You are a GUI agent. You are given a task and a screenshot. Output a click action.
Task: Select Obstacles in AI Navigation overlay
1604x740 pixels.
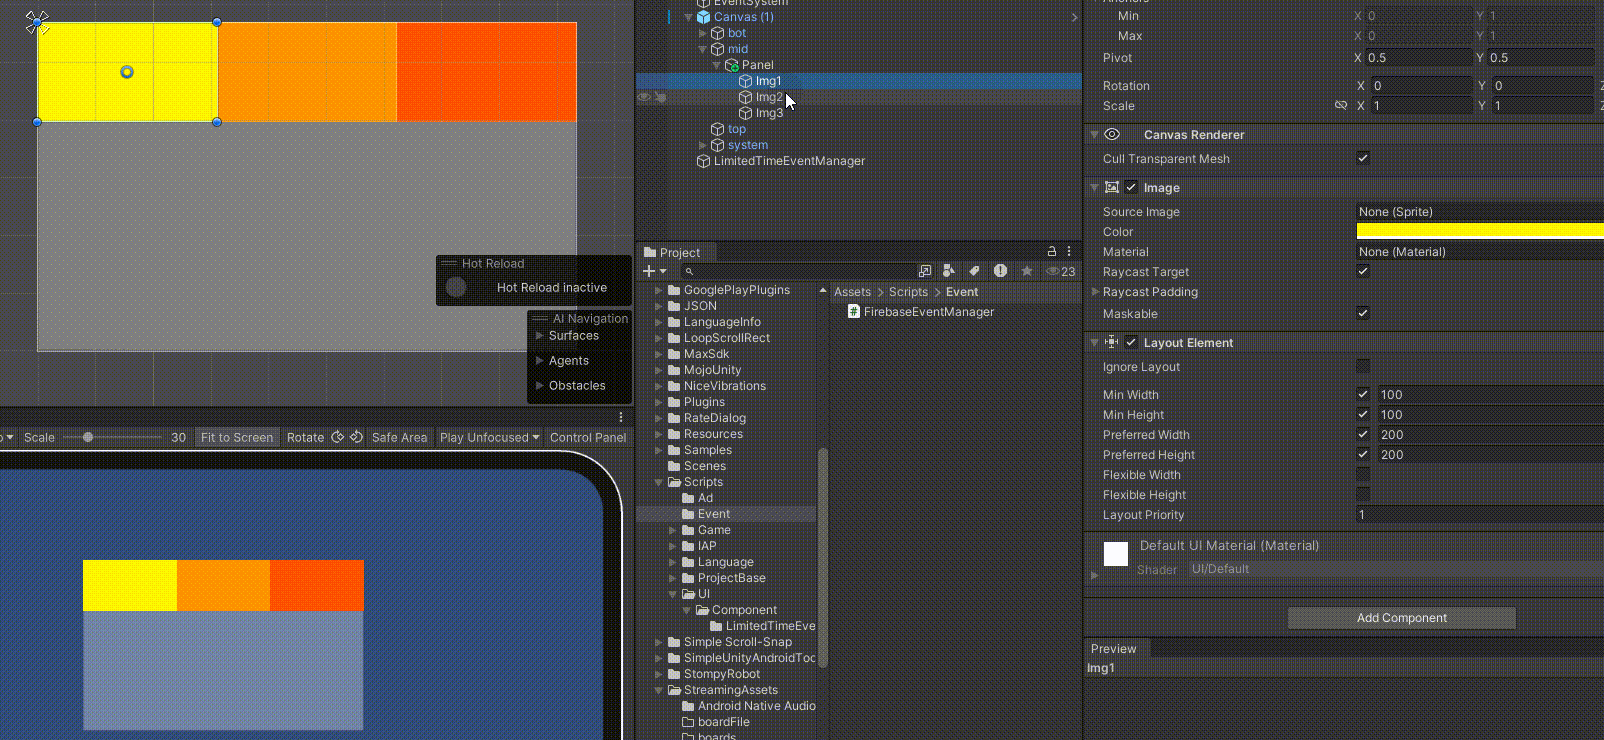pyautogui.click(x=577, y=386)
